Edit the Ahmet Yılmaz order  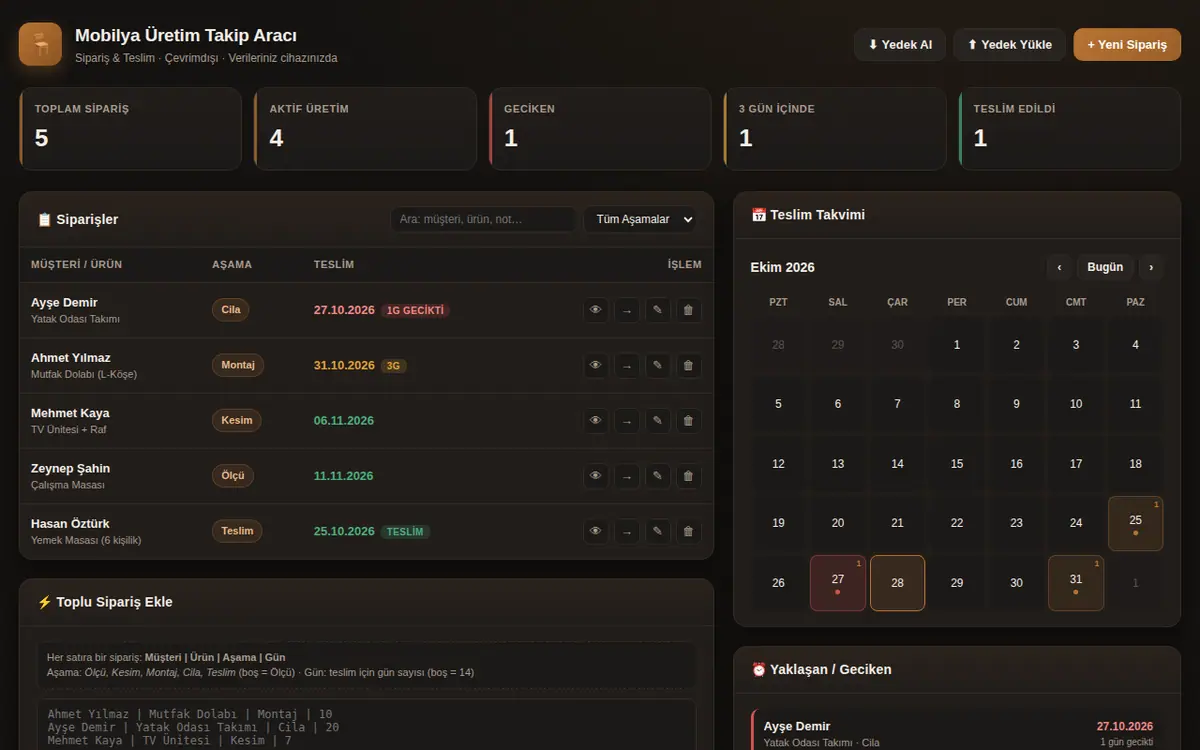point(658,365)
